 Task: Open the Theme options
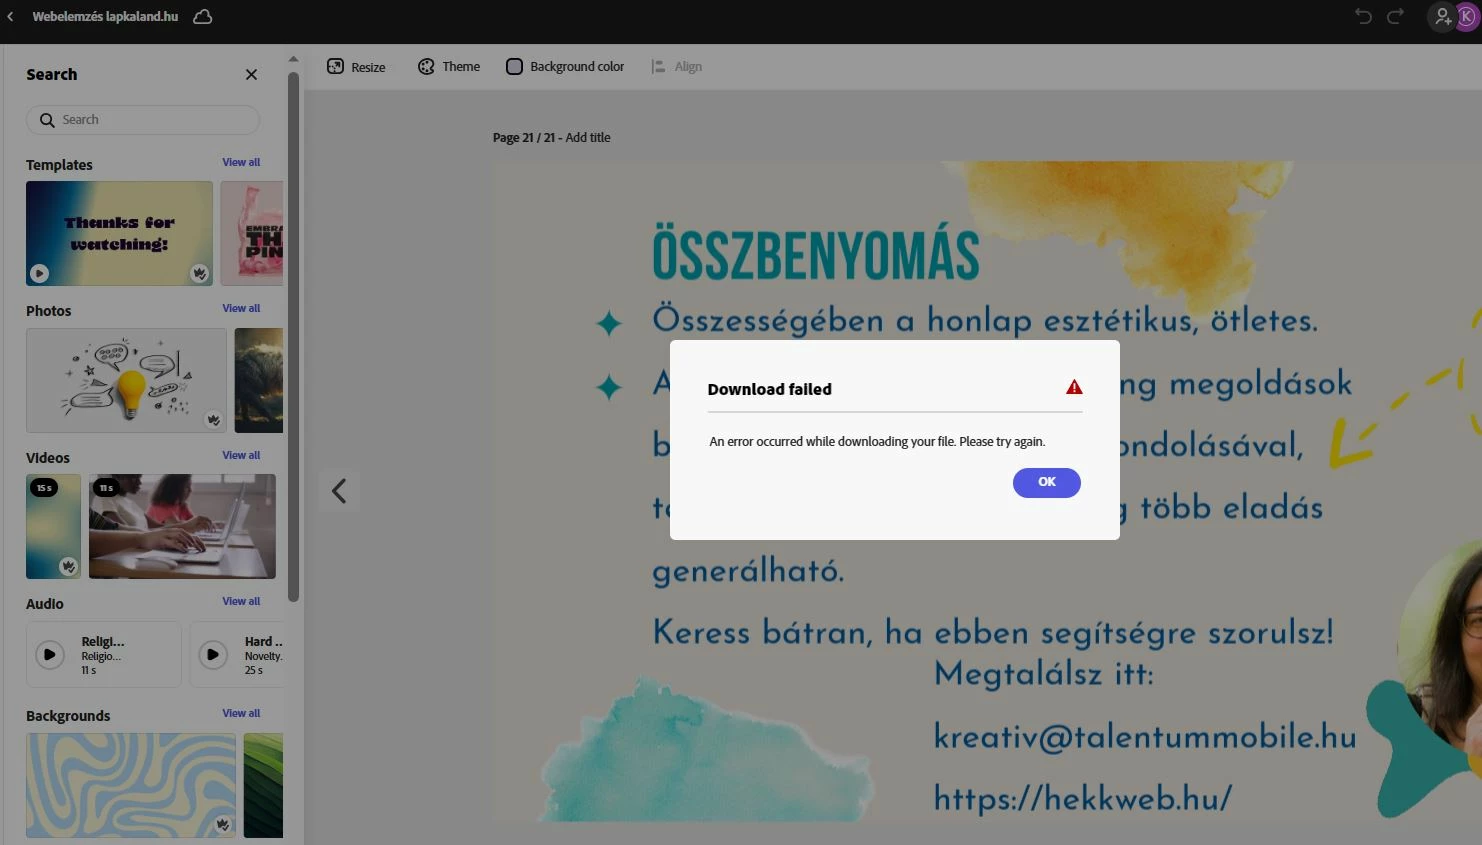[x=449, y=67]
